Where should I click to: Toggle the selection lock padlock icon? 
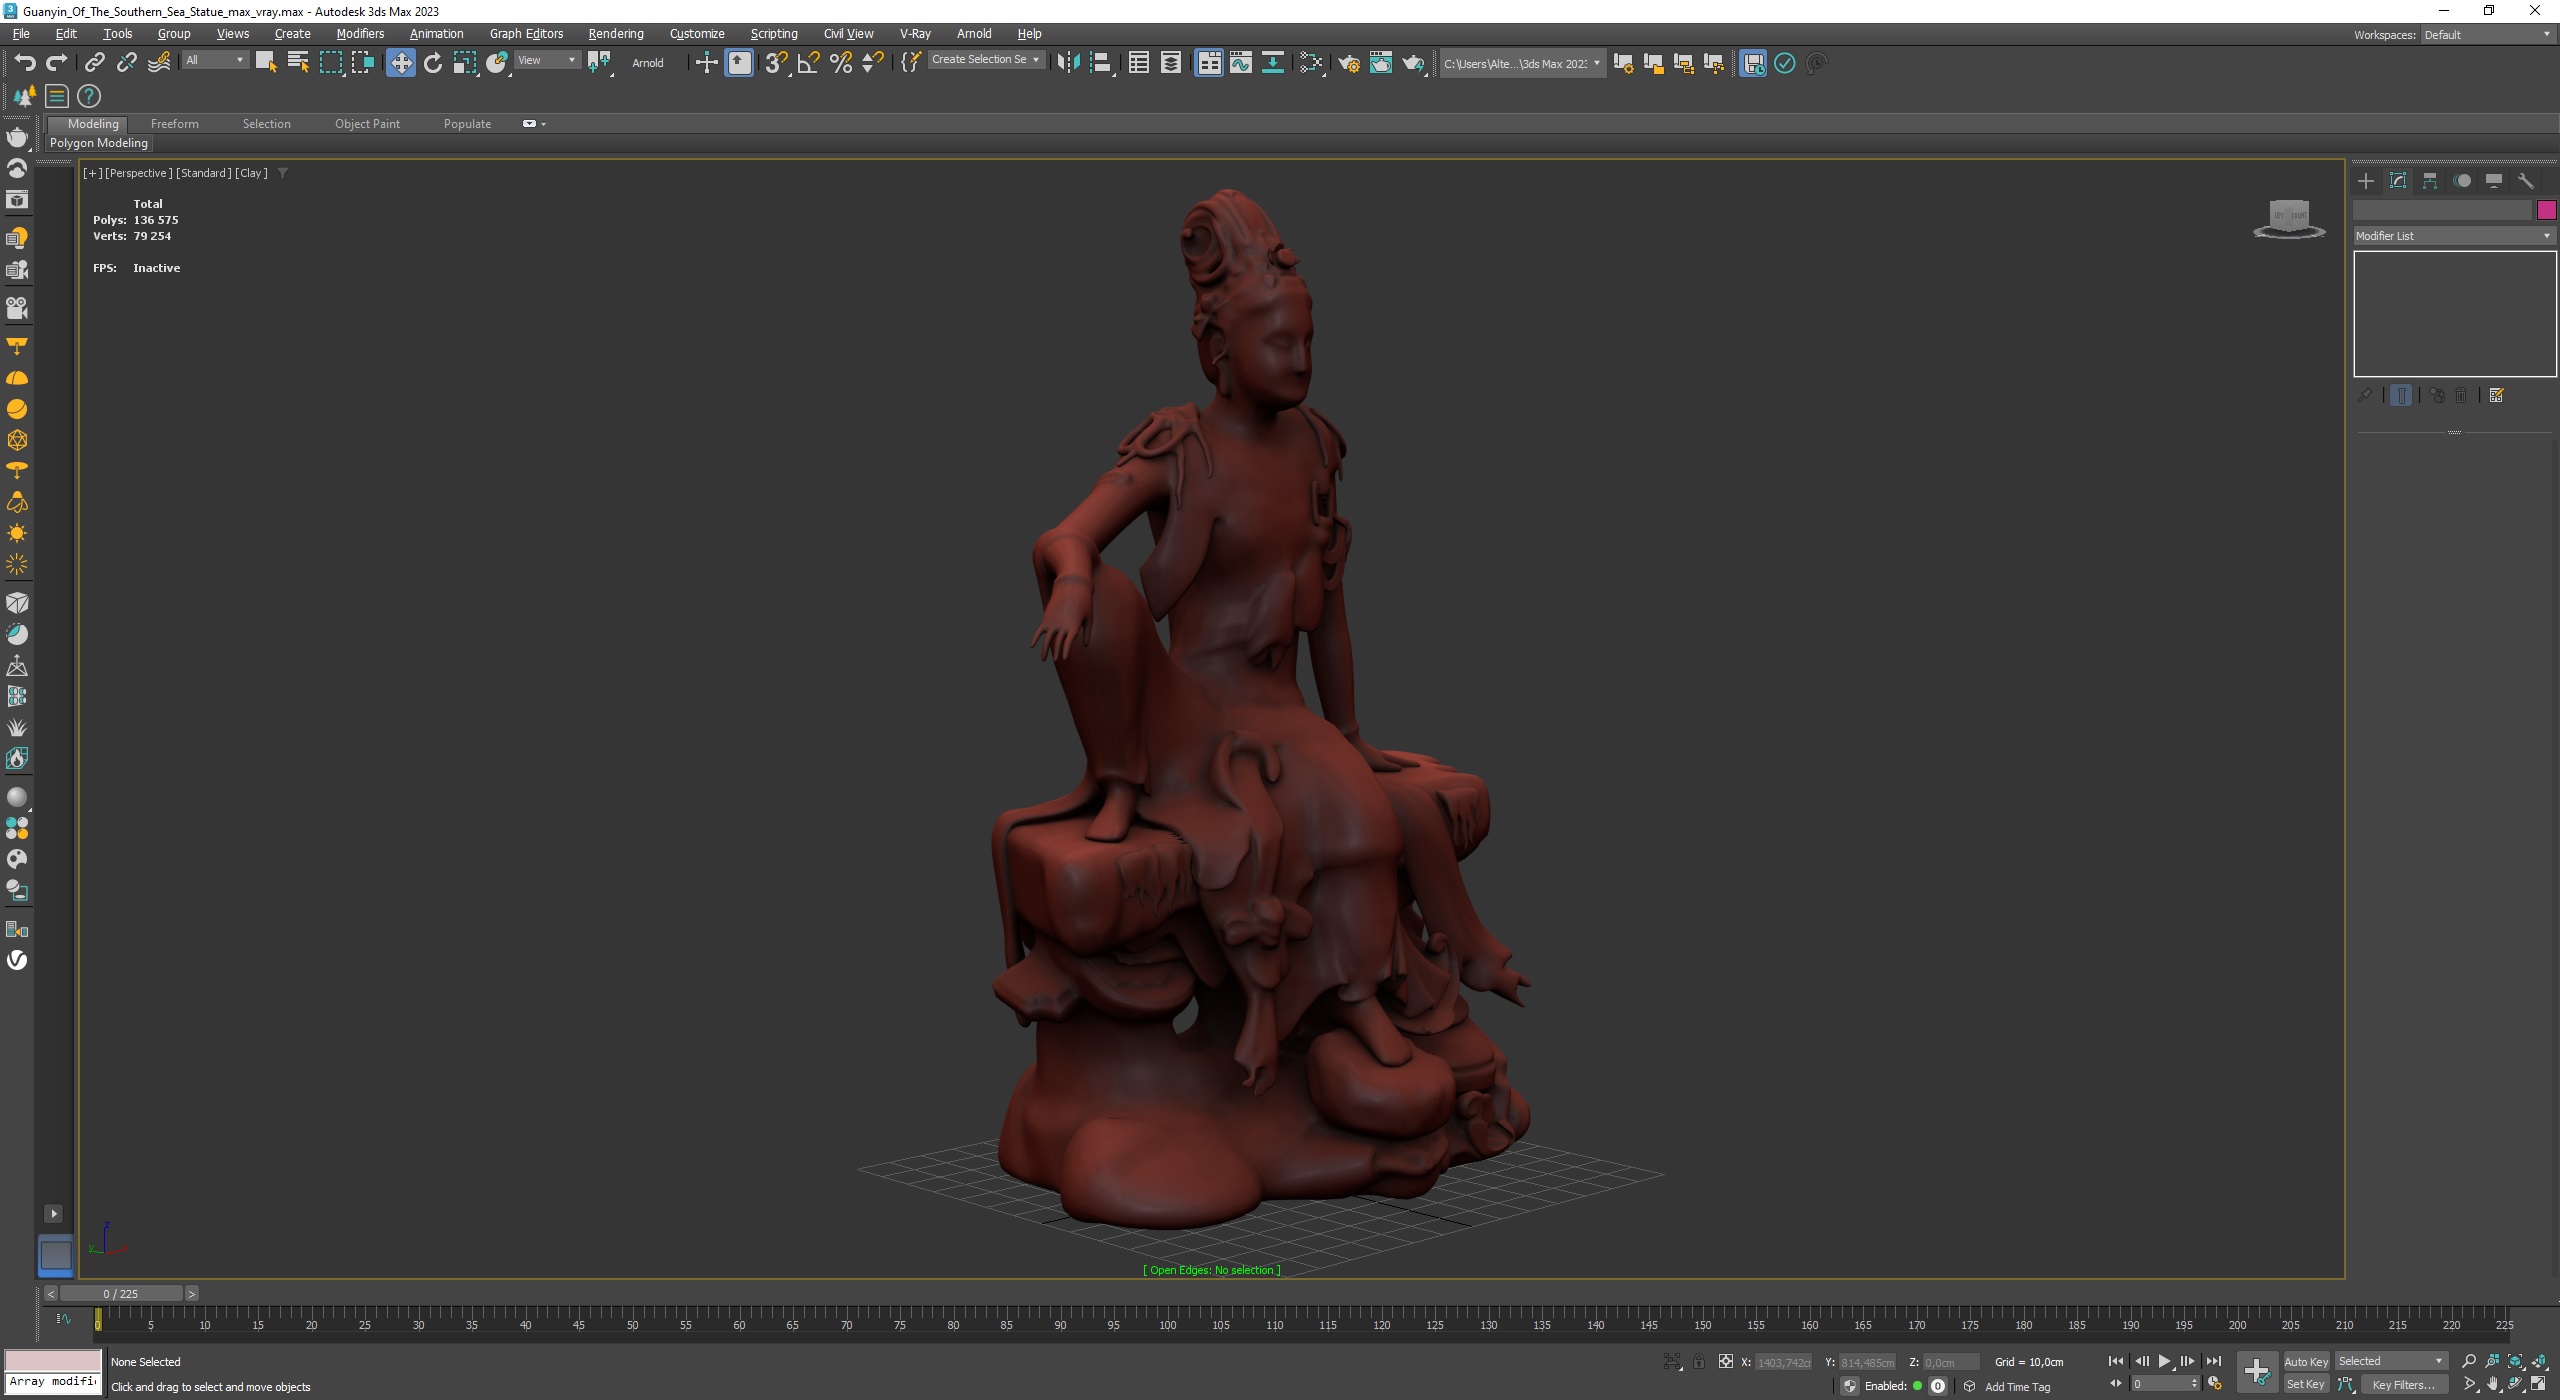pos(1698,1361)
